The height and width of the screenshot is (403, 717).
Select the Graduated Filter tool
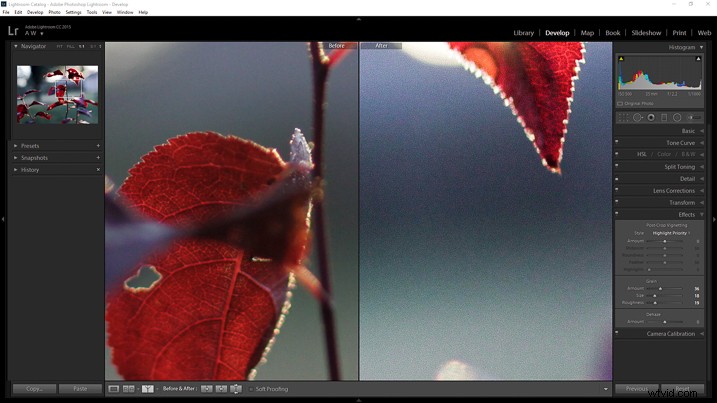664,118
